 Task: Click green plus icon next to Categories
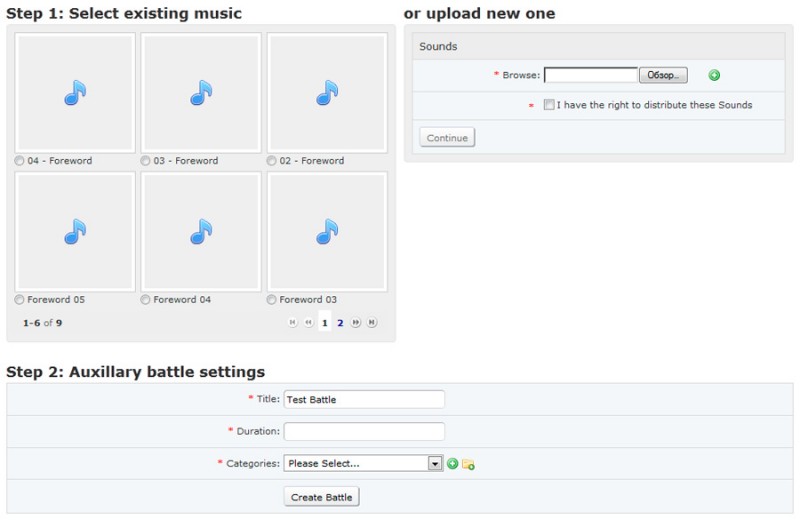(452, 463)
